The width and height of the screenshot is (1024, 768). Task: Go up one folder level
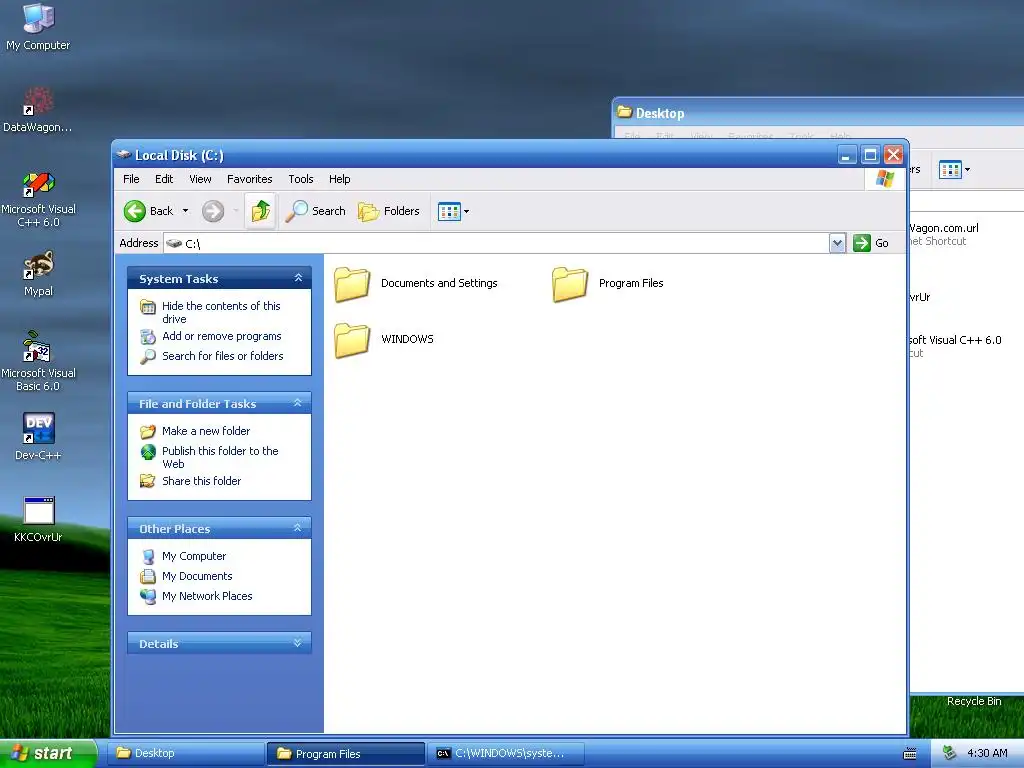(x=261, y=211)
